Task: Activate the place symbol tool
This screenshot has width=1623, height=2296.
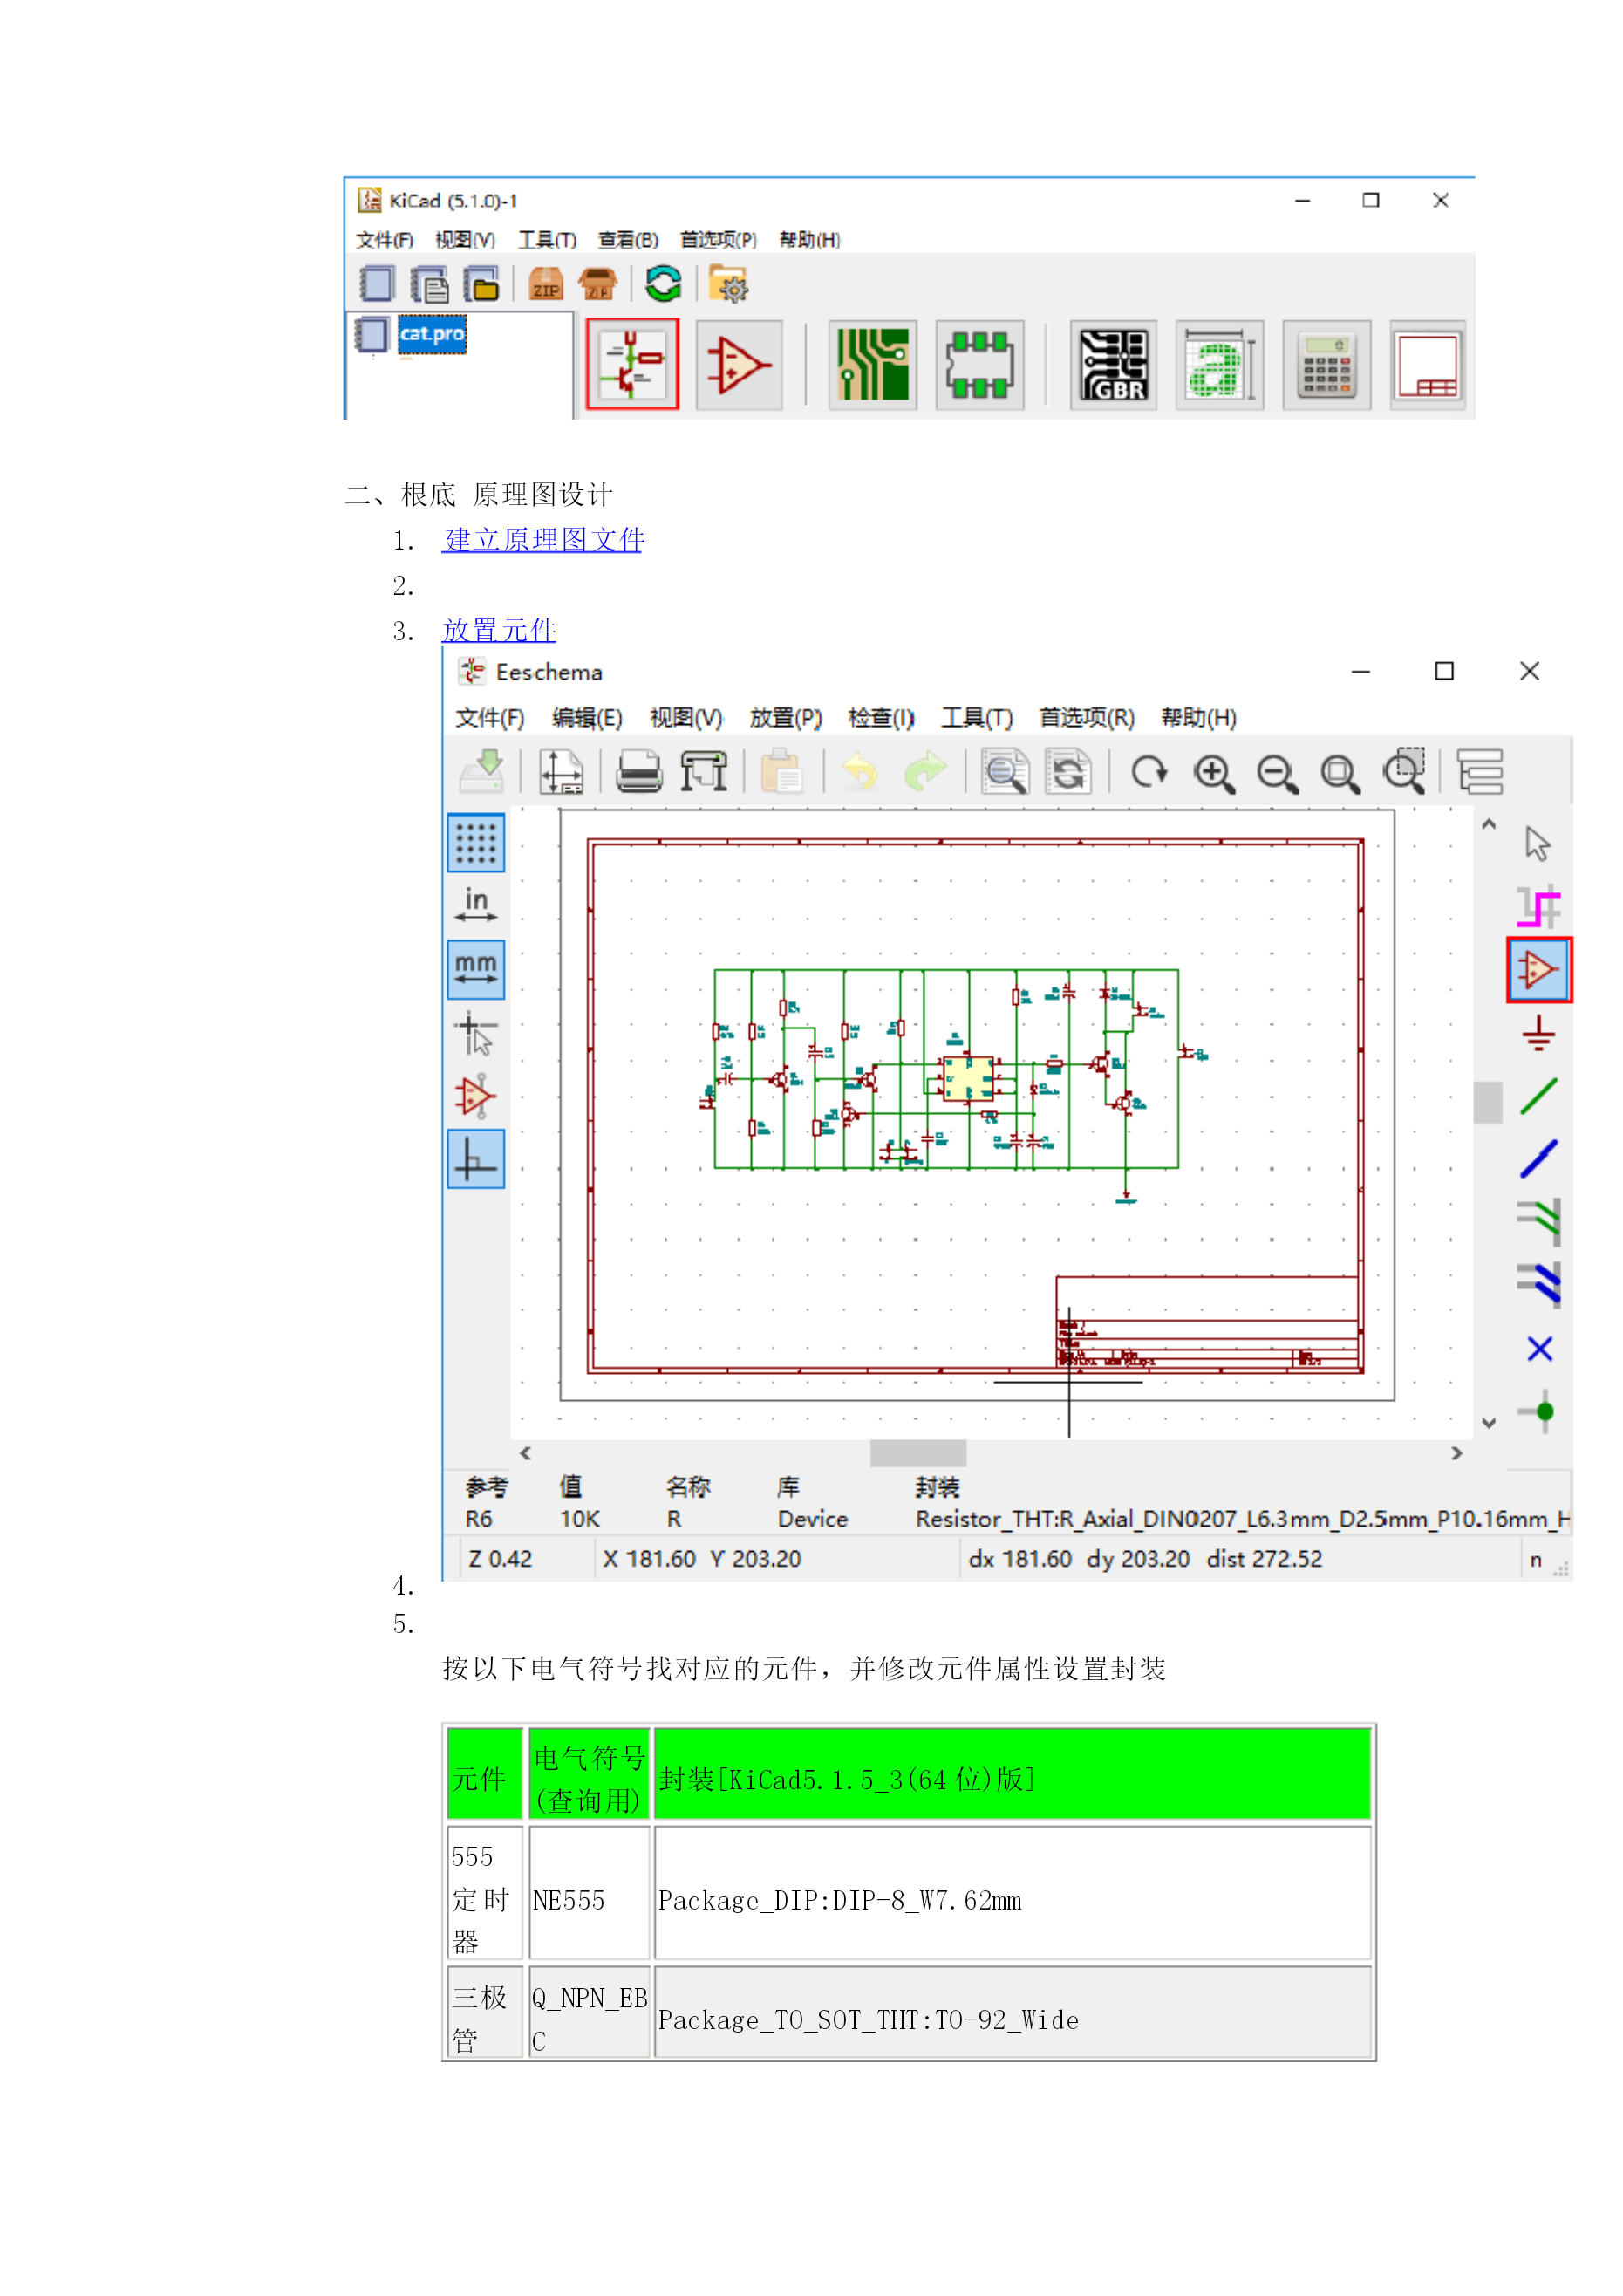Action: pos(1539,969)
